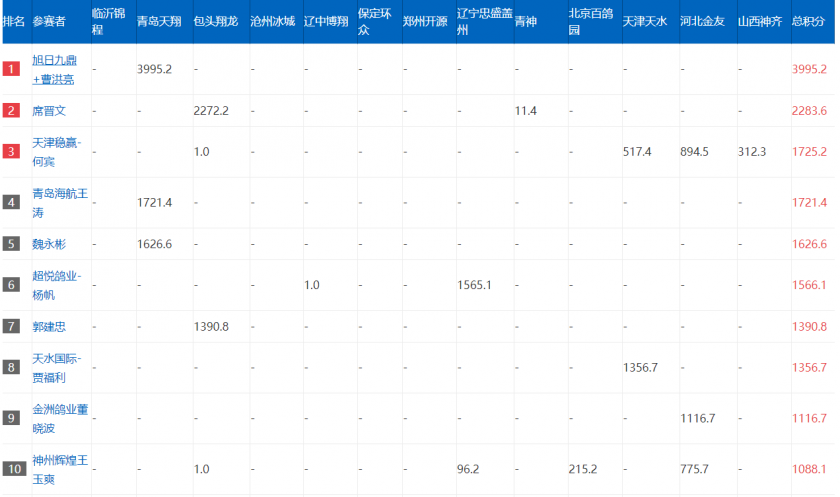The width and height of the screenshot is (840, 497).
Task: Select the 11.4 score under 青神
Action: point(526,111)
